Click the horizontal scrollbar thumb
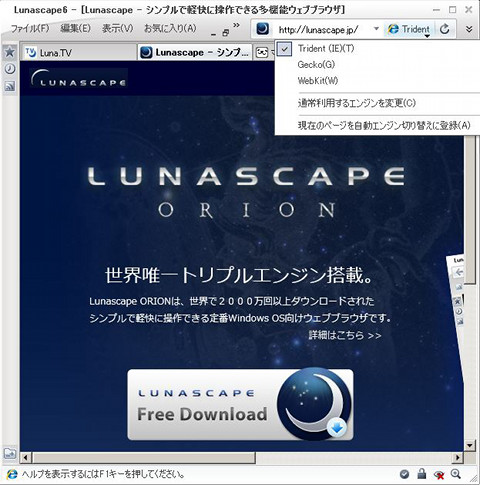This screenshot has width=480, height=485. [x=144, y=458]
